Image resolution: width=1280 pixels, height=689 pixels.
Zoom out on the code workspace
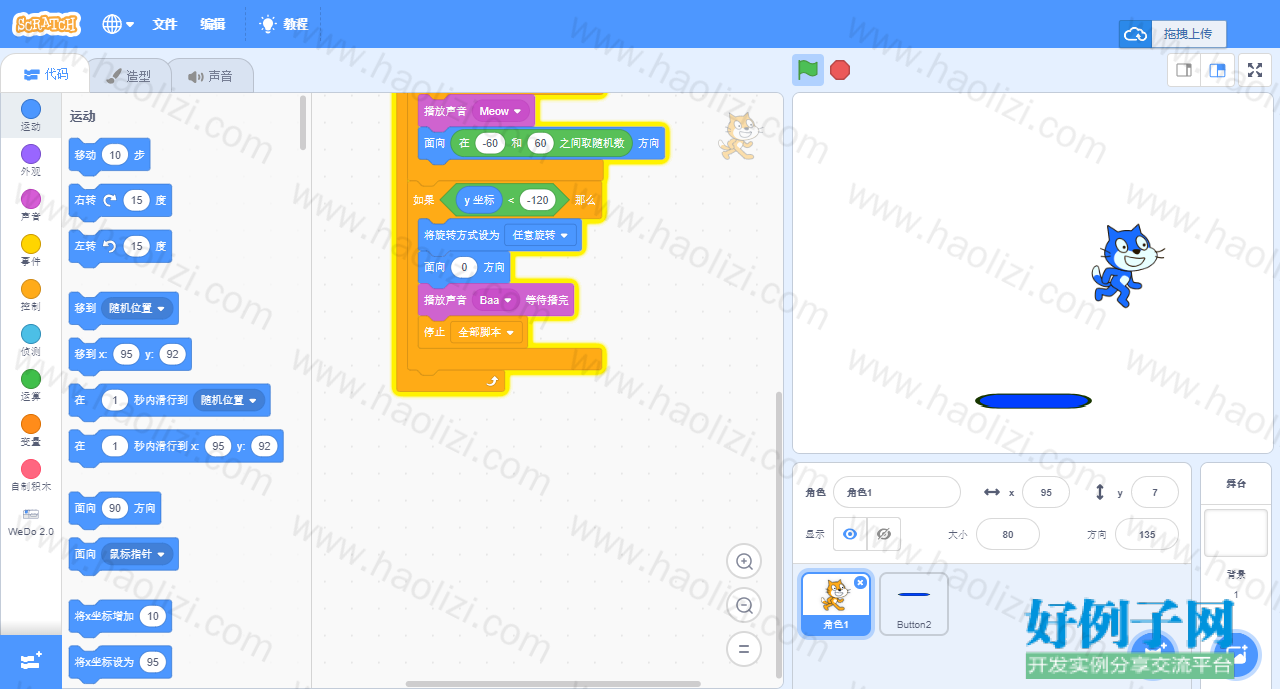pos(744,605)
